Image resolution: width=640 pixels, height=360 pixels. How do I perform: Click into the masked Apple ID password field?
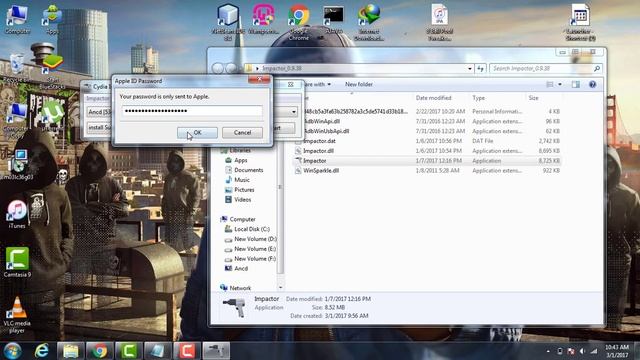coord(192,111)
